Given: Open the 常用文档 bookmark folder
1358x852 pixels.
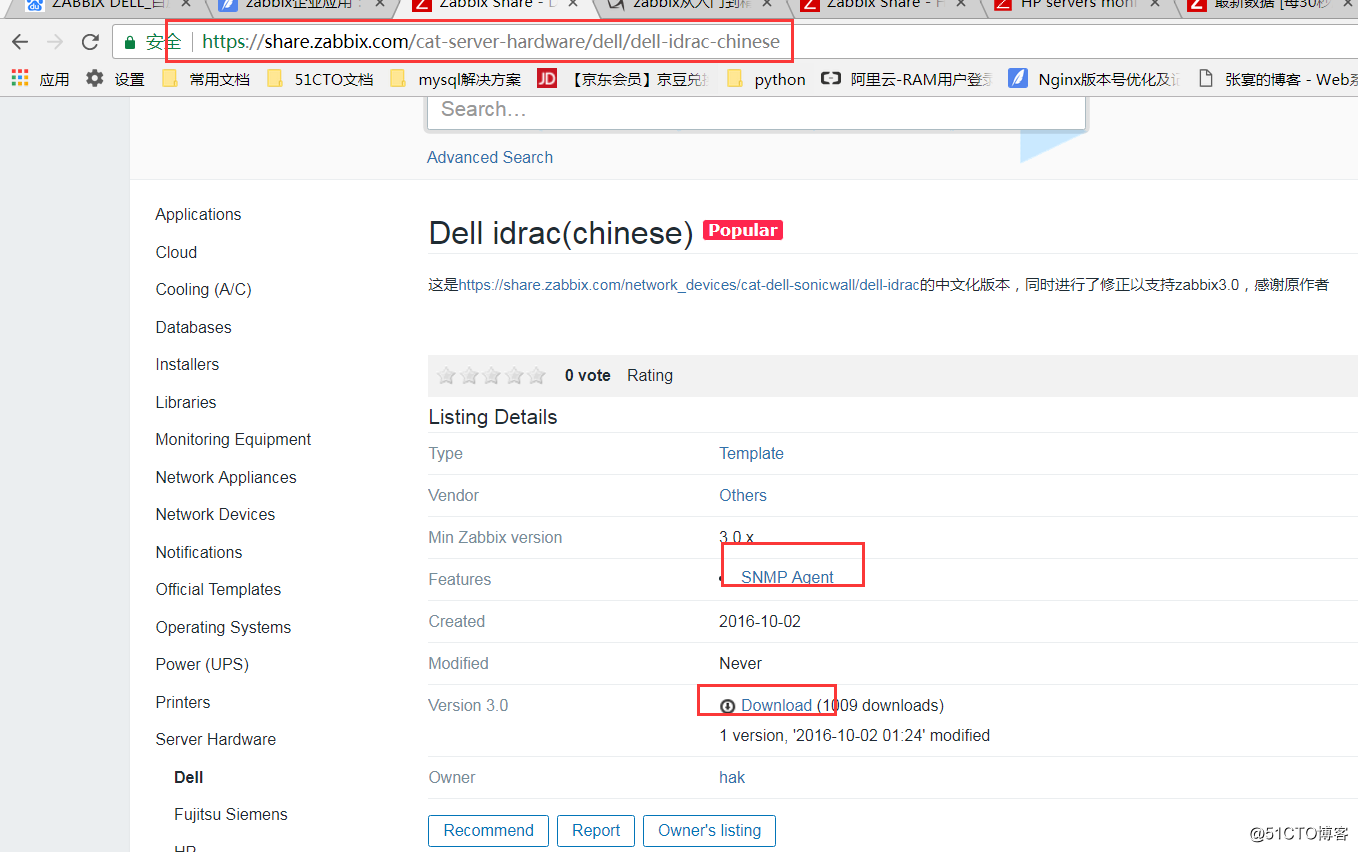Looking at the screenshot, I should point(205,79).
